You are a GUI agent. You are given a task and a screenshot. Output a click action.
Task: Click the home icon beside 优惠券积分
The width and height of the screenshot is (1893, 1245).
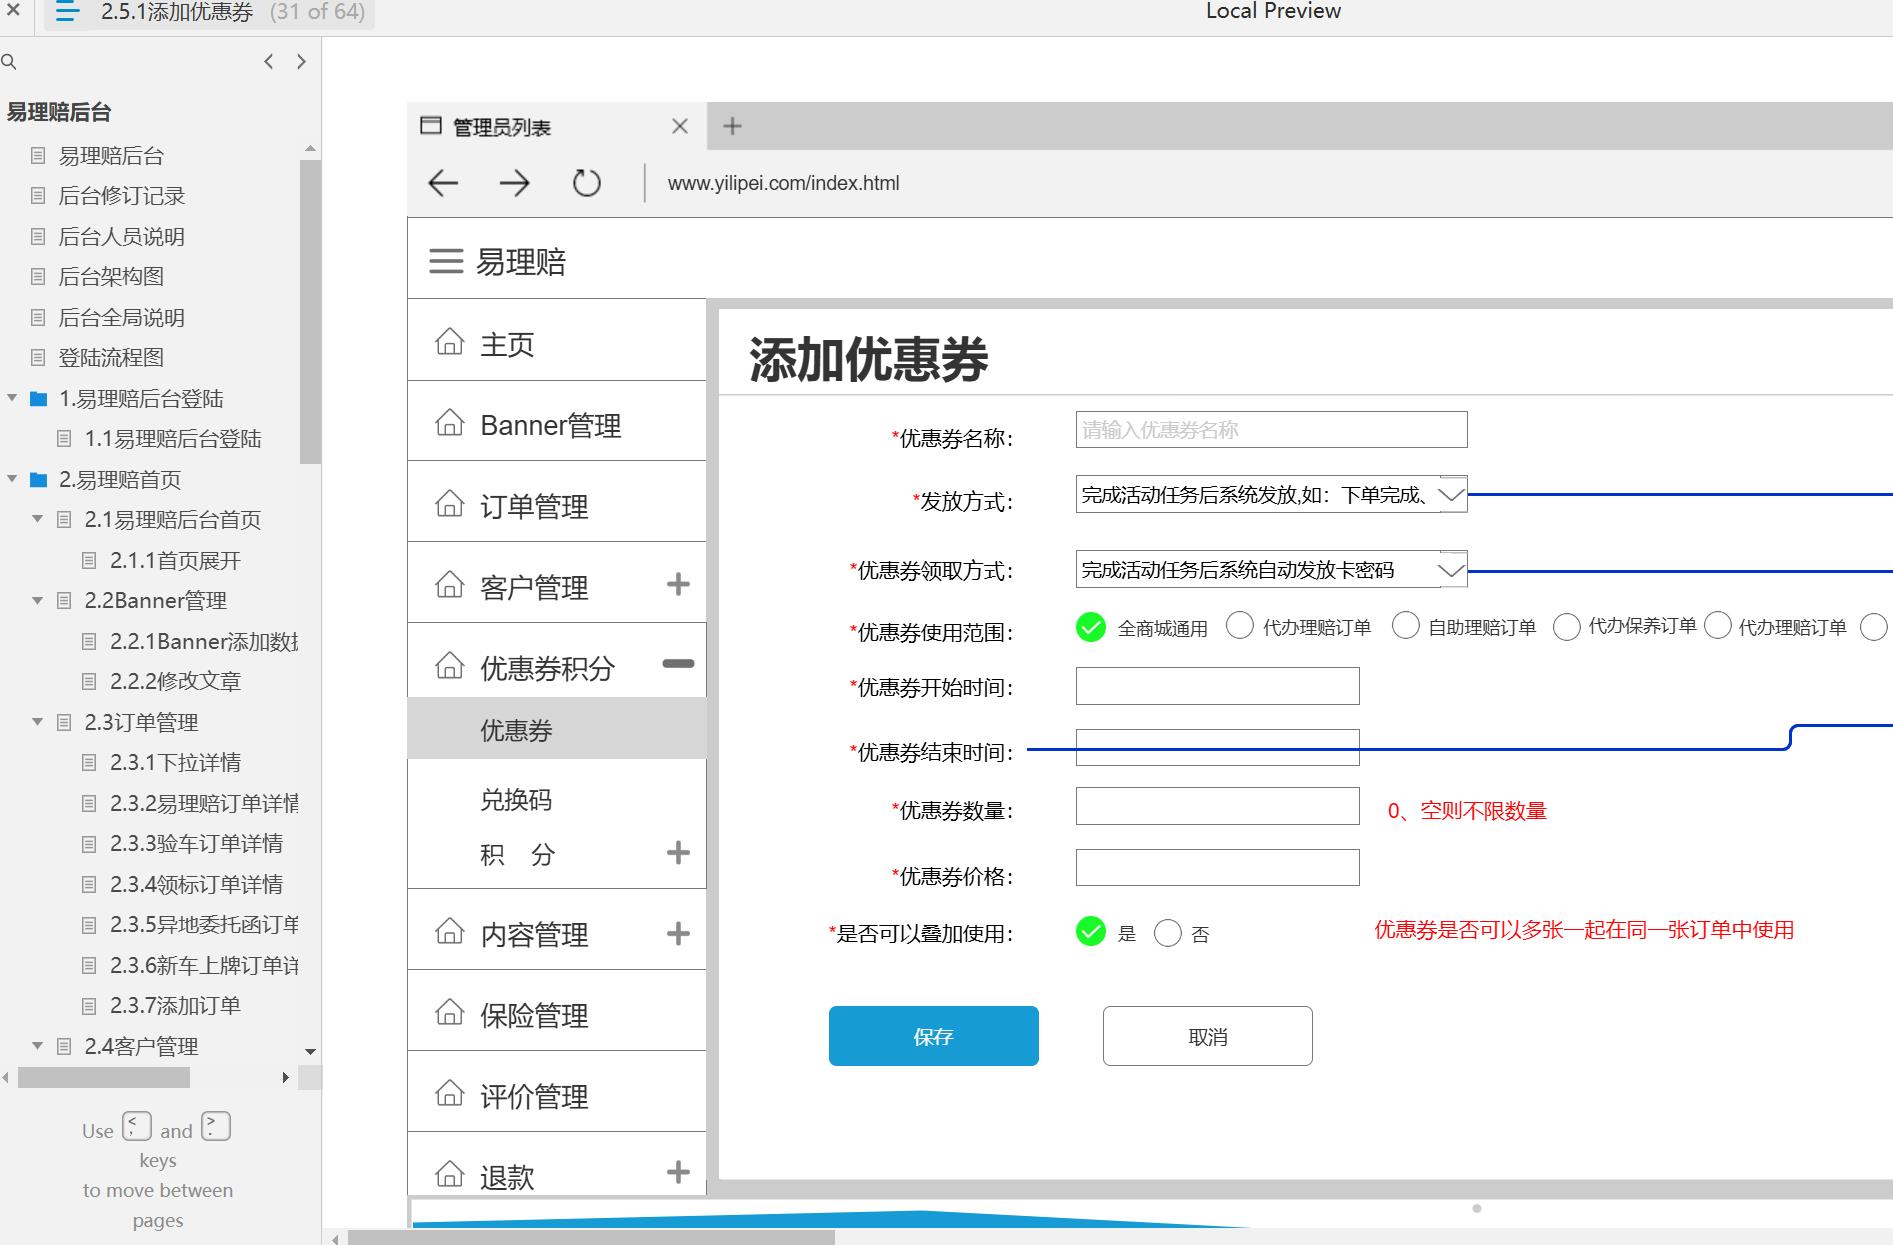click(450, 666)
